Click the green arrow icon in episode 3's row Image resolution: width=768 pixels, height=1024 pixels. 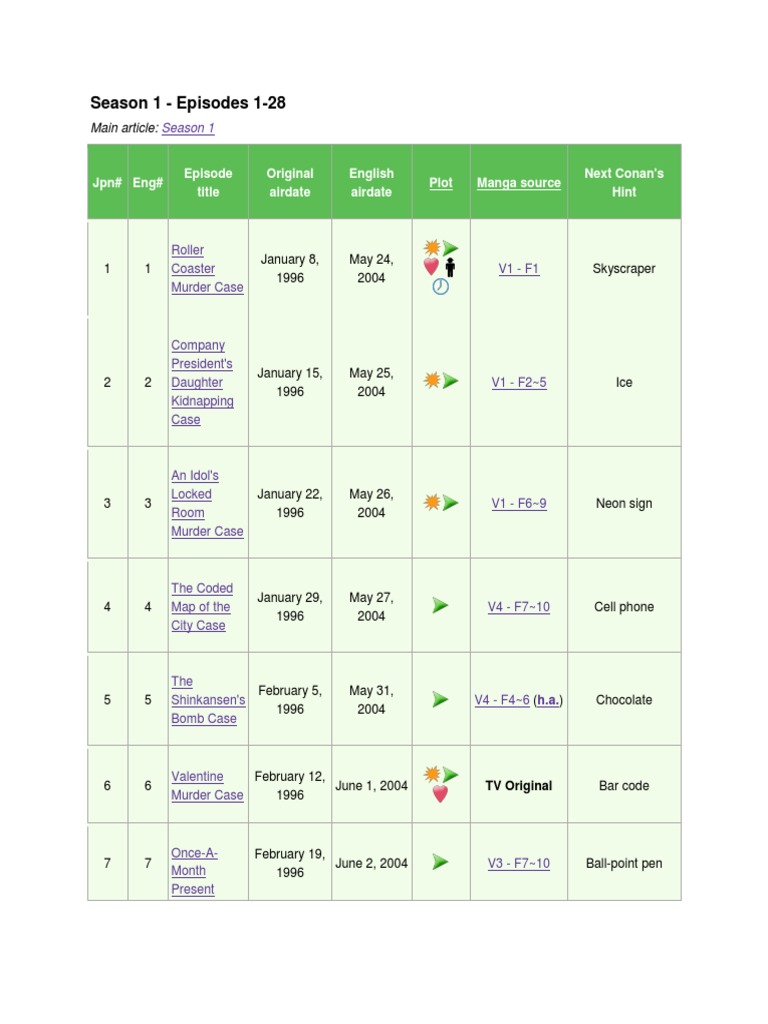pos(451,502)
